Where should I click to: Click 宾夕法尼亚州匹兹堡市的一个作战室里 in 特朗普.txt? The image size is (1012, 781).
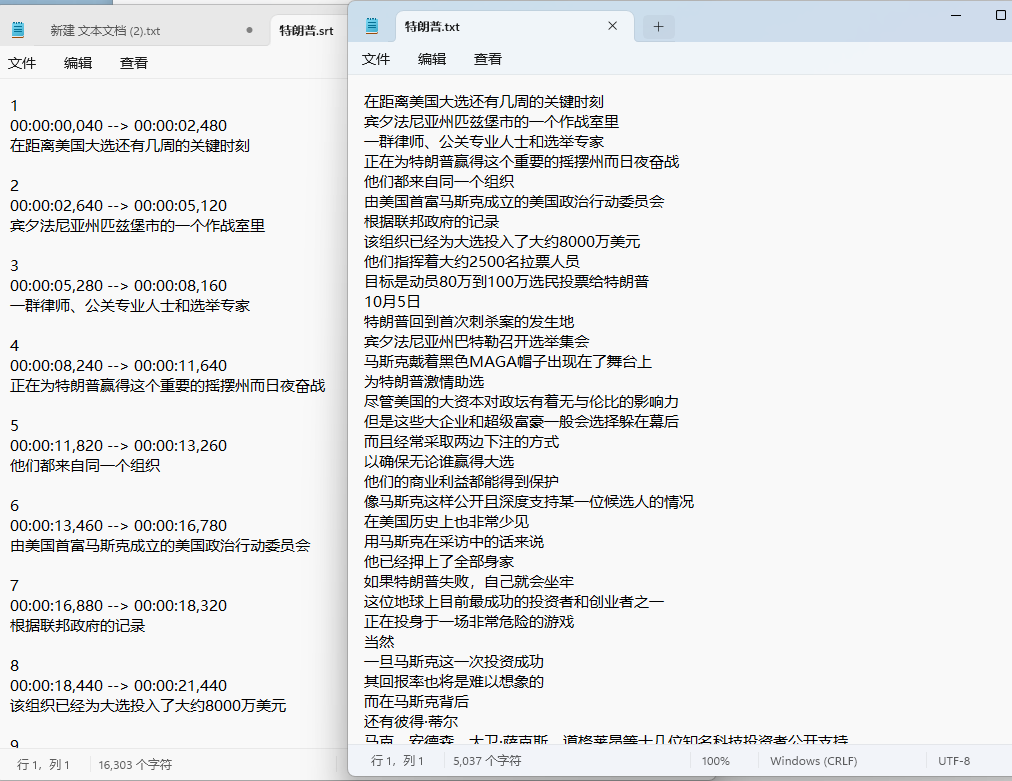(491, 122)
